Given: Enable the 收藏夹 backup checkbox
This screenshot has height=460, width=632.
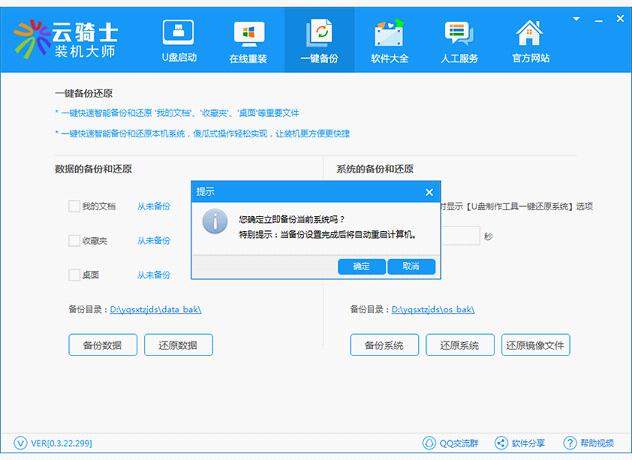Looking at the screenshot, I should click(x=74, y=240).
